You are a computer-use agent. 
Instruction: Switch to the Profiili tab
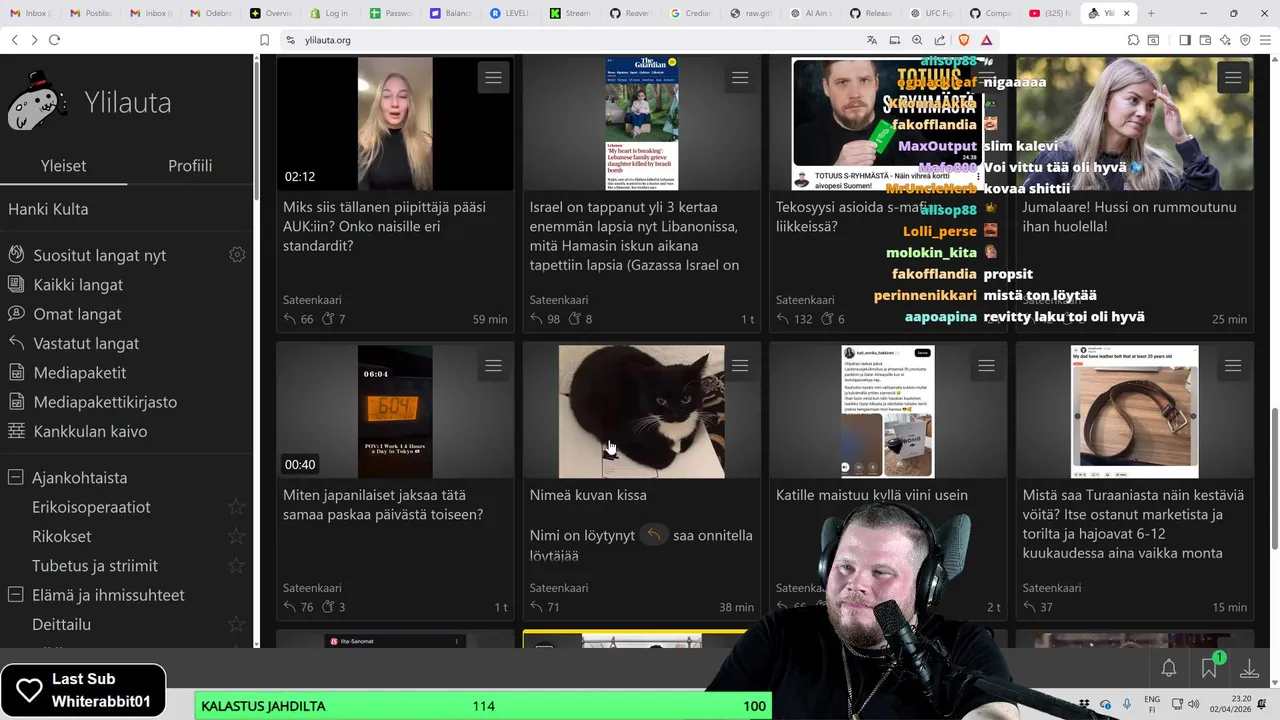coord(190,166)
